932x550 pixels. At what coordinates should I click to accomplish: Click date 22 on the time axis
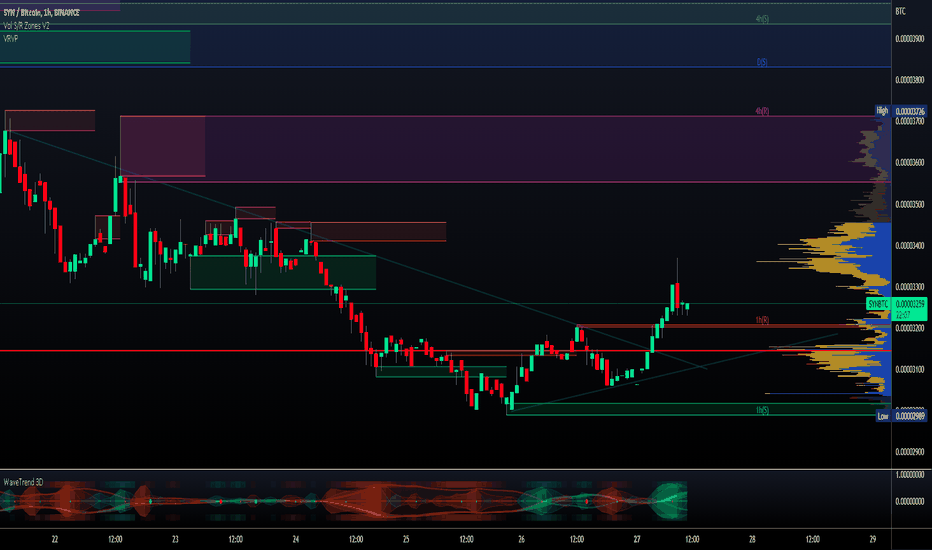[x=55, y=539]
